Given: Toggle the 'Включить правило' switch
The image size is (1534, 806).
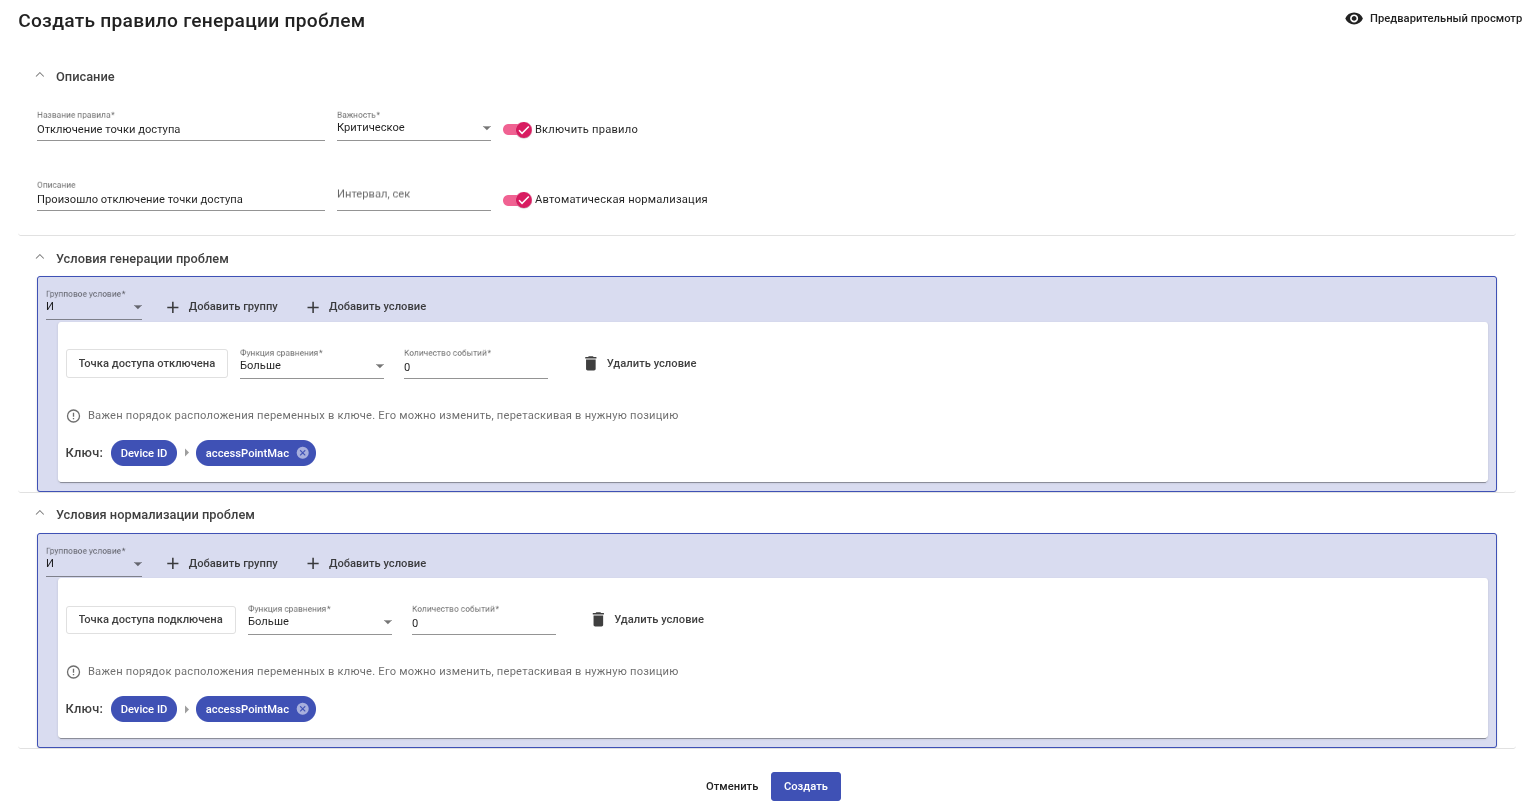Looking at the screenshot, I should point(517,130).
